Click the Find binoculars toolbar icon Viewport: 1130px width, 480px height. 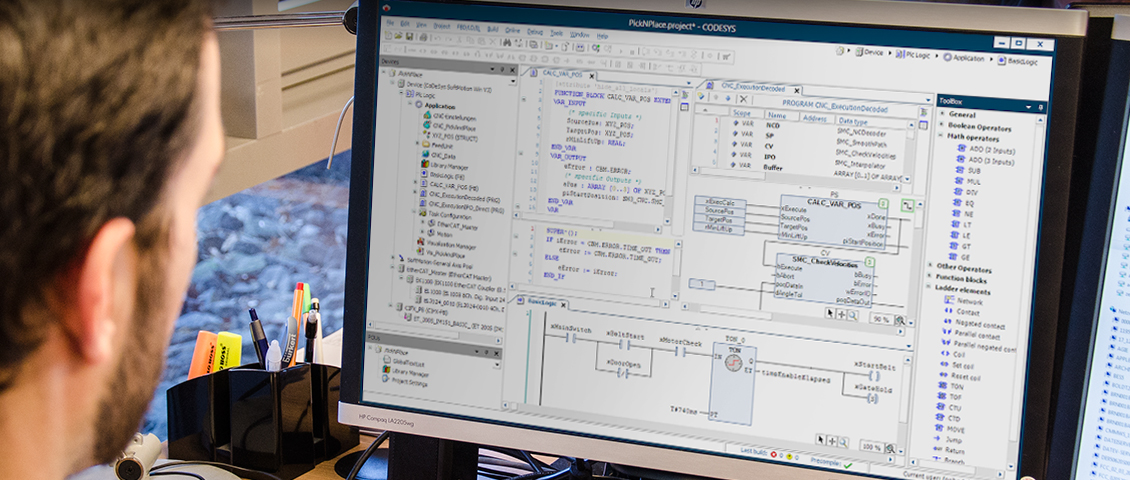point(507,43)
